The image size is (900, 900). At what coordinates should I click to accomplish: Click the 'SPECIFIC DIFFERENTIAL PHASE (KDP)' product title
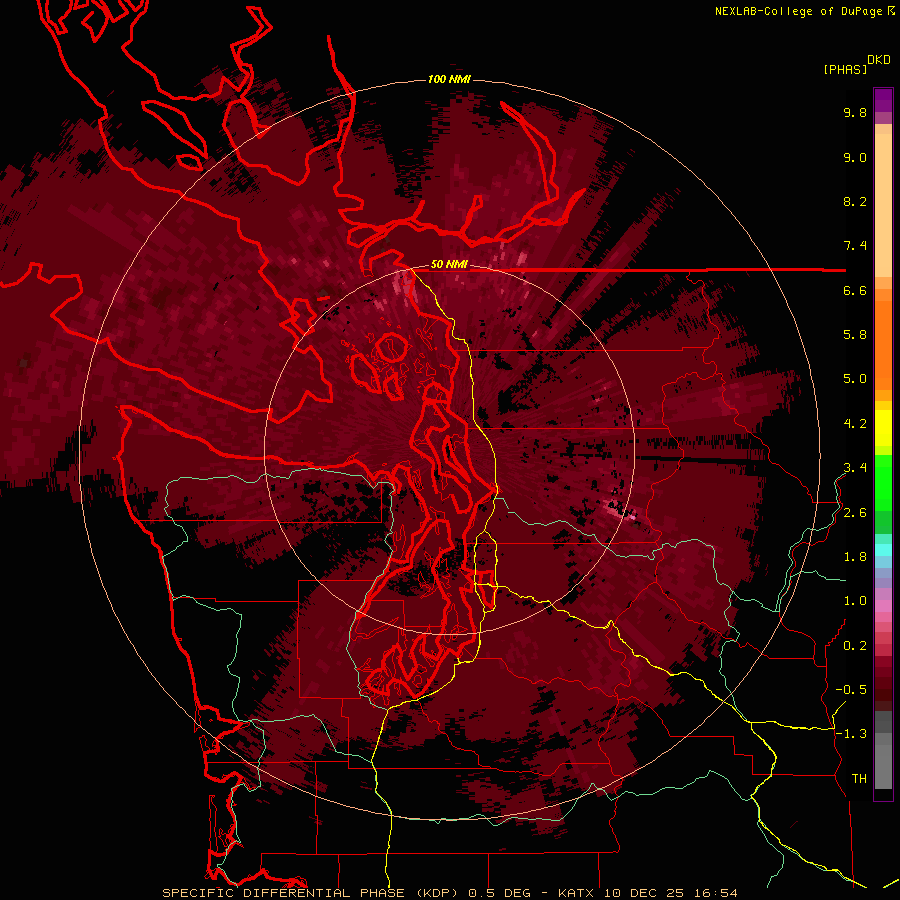tap(310, 893)
